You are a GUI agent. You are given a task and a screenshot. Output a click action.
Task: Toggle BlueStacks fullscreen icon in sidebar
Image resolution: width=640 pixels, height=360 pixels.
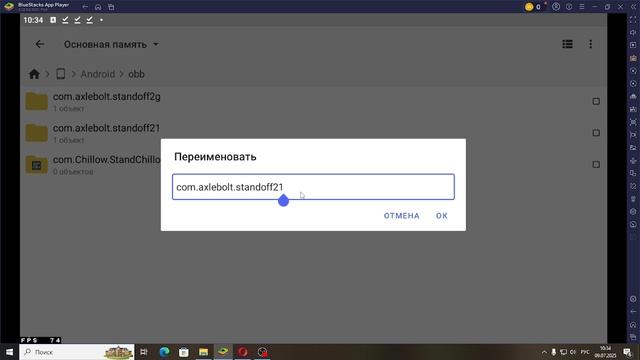[x=633, y=20]
